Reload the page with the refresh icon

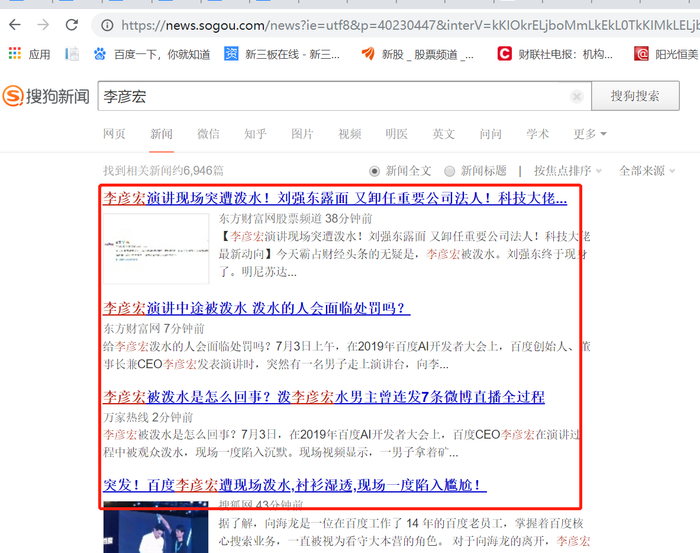pyautogui.click(x=72, y=25)
